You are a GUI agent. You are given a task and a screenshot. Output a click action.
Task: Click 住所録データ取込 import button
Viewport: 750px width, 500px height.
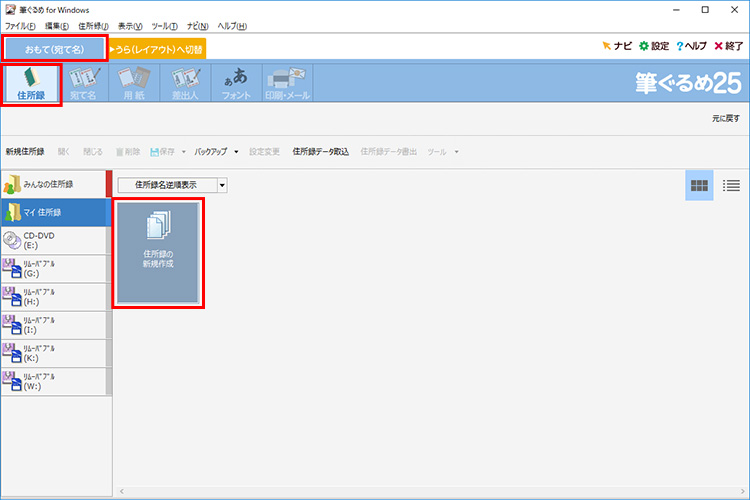pos(320,152)
